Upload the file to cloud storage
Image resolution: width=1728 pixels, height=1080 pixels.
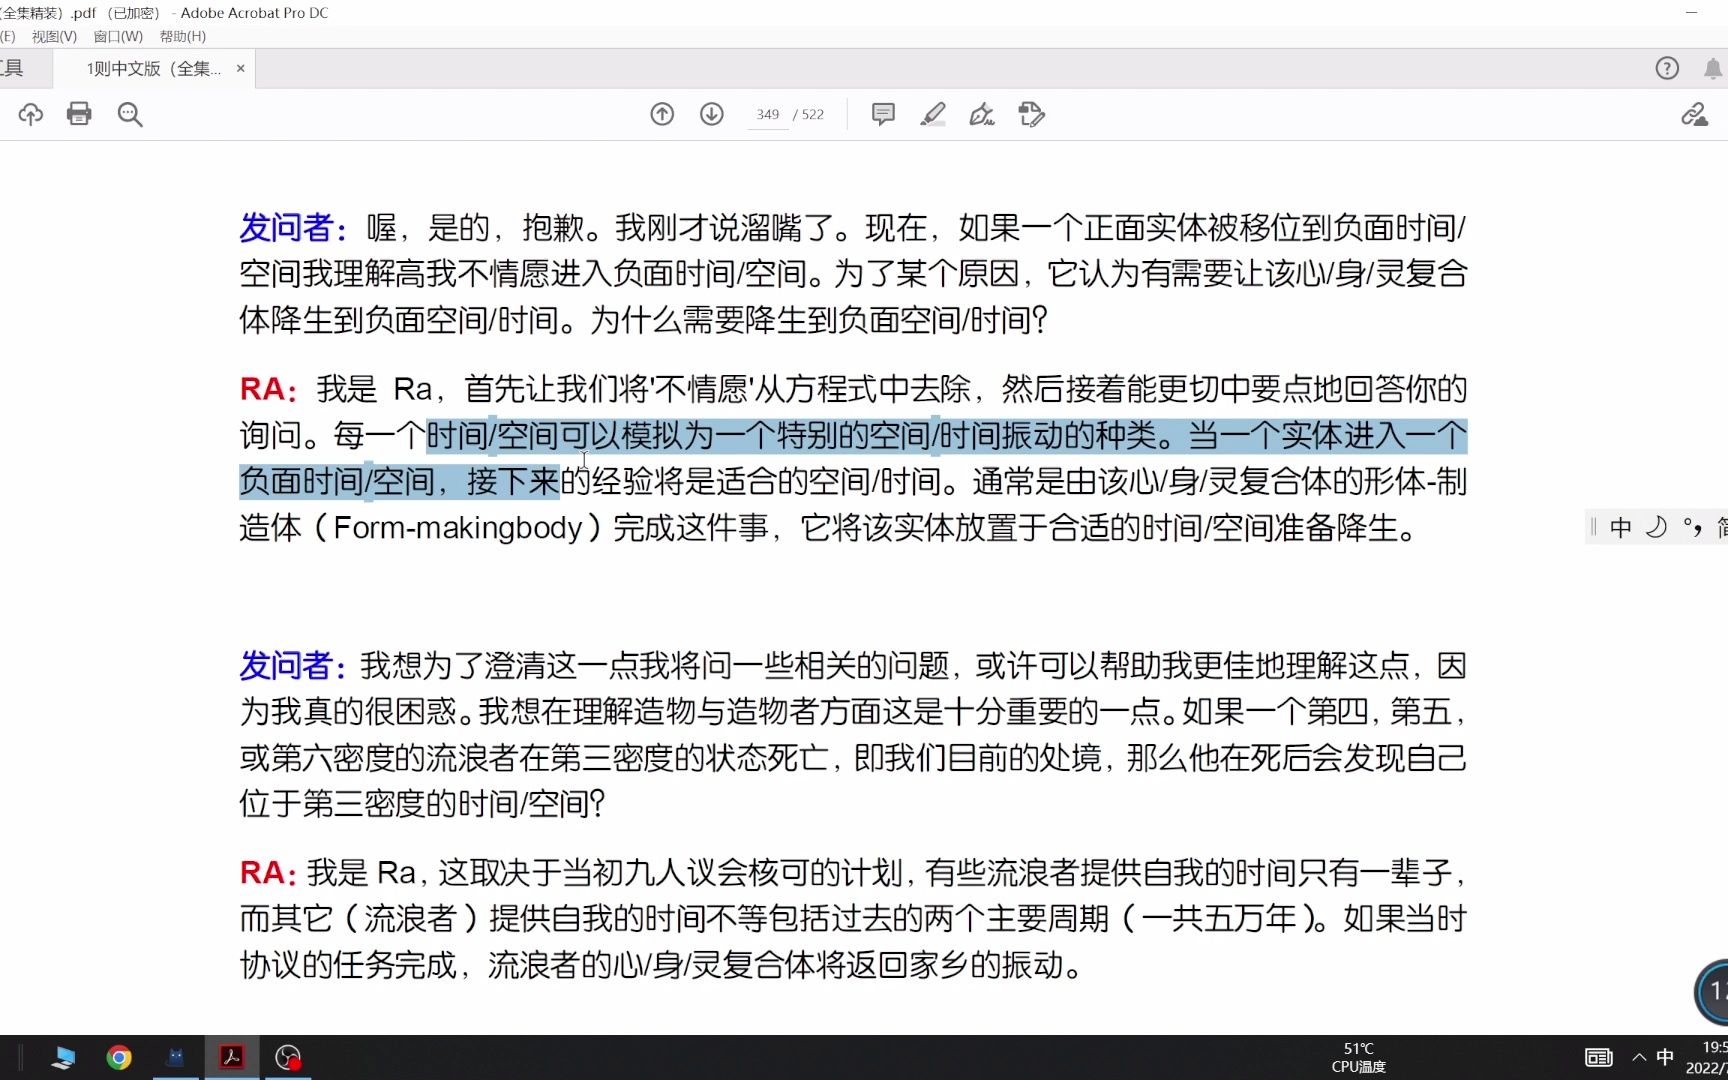click(x=31, y=114)
